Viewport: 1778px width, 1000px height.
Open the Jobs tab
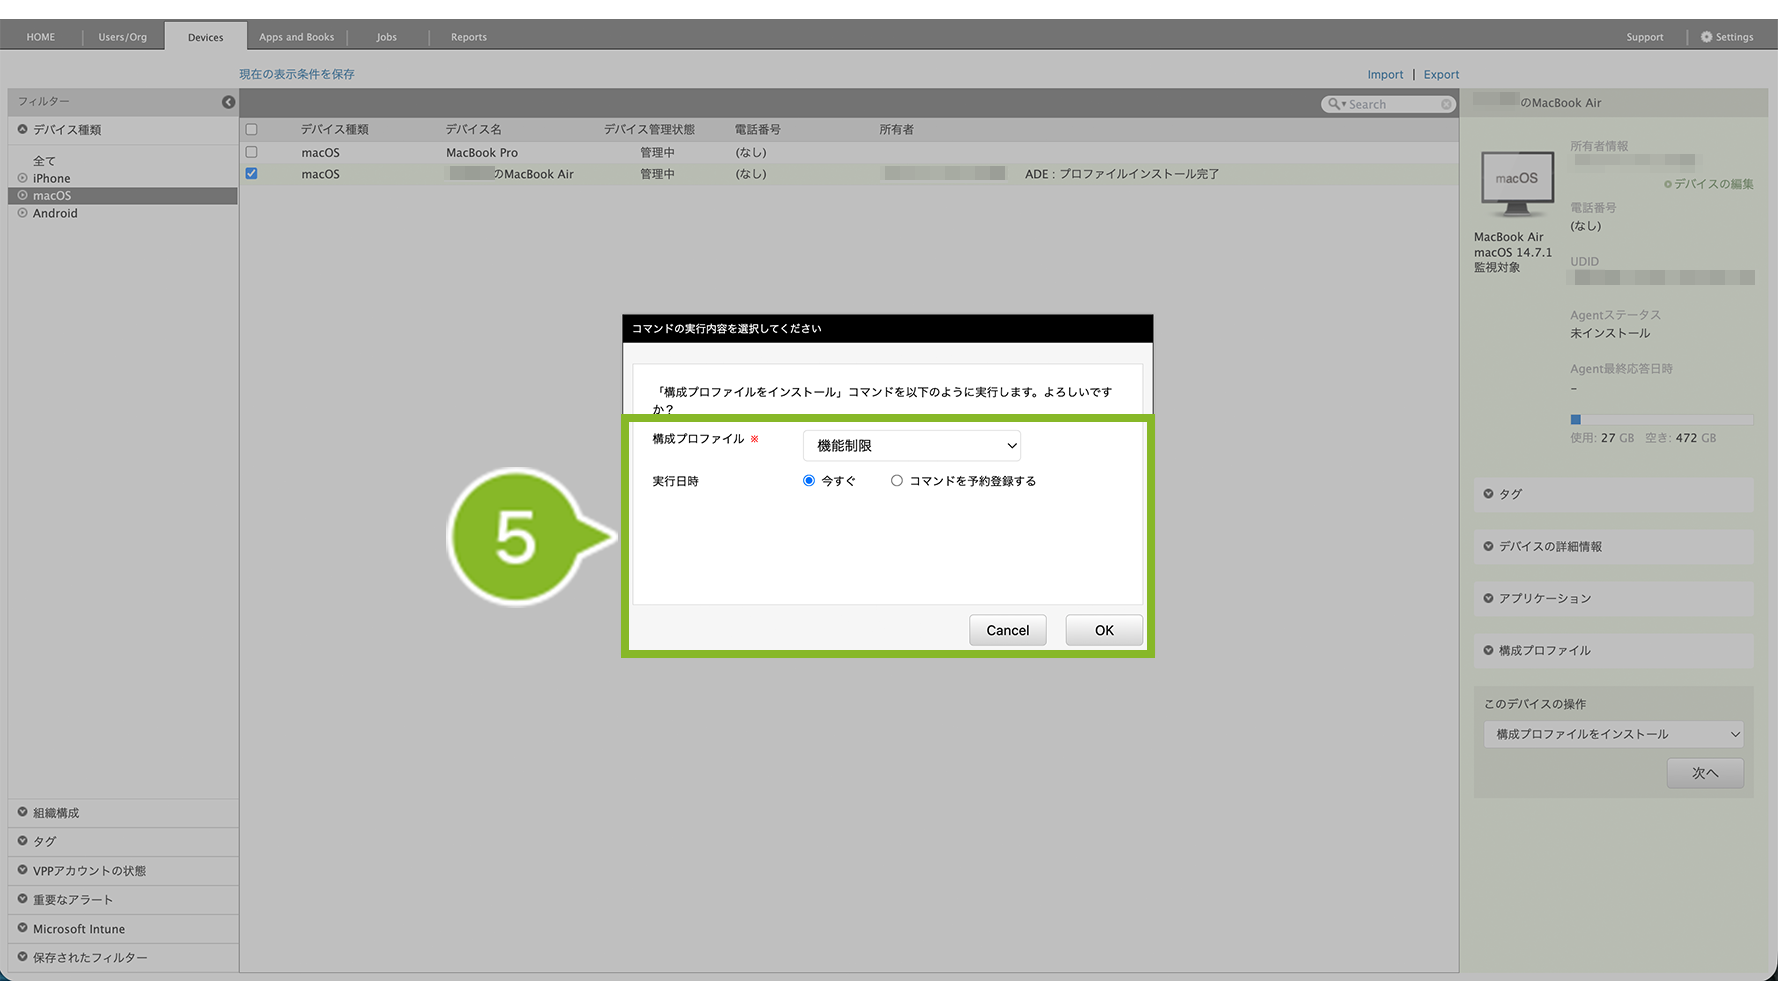click(387, 37)
